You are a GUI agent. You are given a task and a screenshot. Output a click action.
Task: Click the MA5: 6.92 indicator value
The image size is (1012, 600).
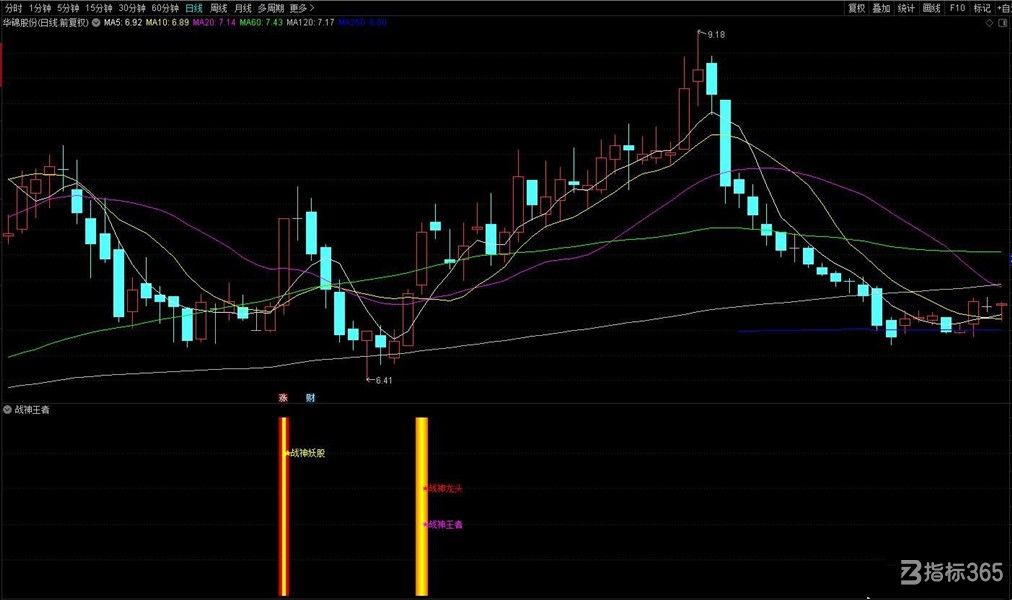click(123, 23)
